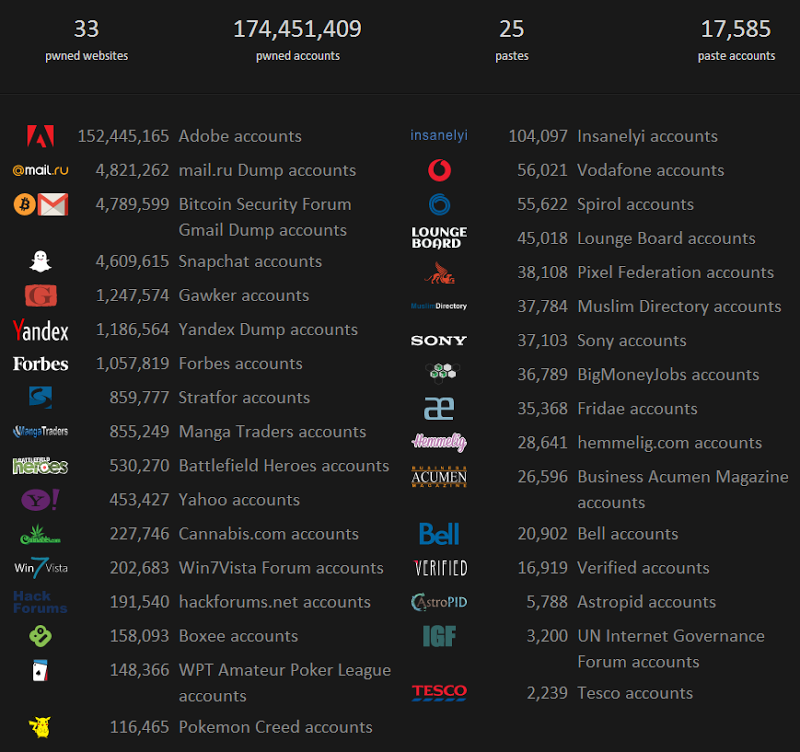This screenshot has height=752, width=800.
Task: Click the Verified logo
Action: [440, 568]
